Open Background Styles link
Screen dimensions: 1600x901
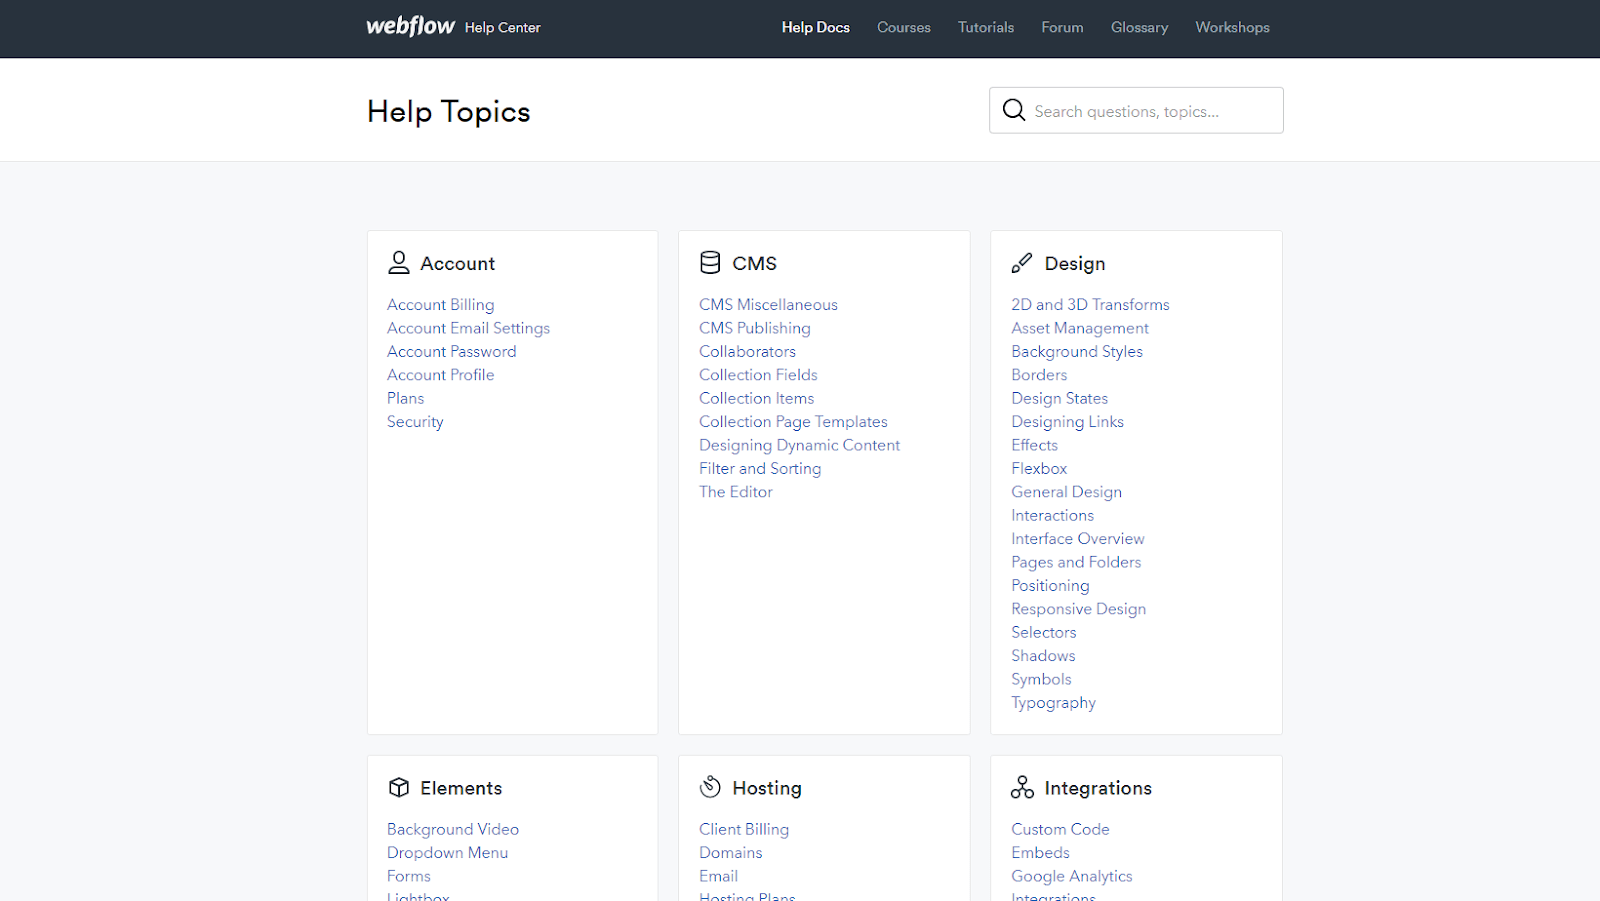pyautogui.click(x=1077, y=351)
